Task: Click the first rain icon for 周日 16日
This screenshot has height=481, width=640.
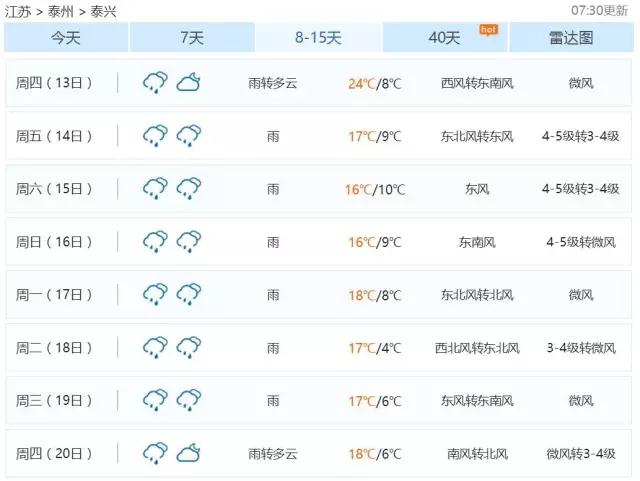Action: pyautogui.click(x=154, y=242)
